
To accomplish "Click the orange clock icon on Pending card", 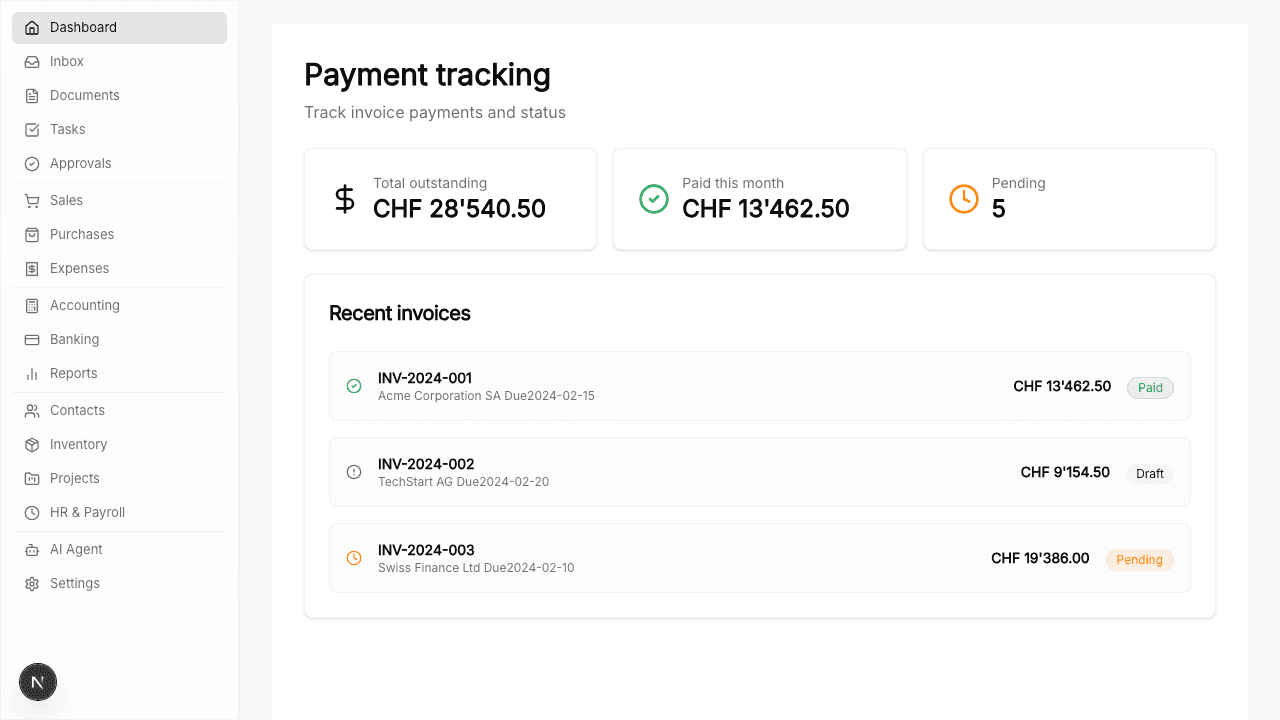I will click(963, 199).
